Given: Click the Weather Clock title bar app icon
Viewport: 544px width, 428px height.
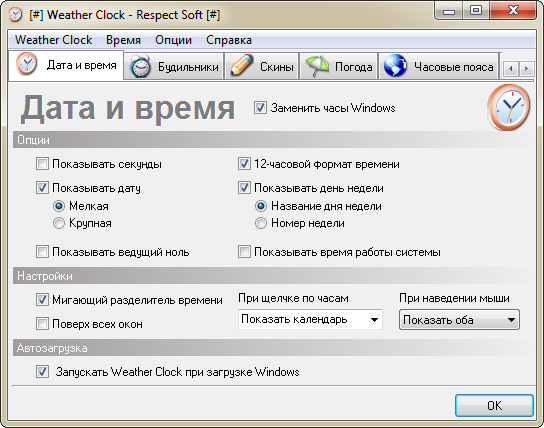Looking at the screenshot, I should (15, 15).
